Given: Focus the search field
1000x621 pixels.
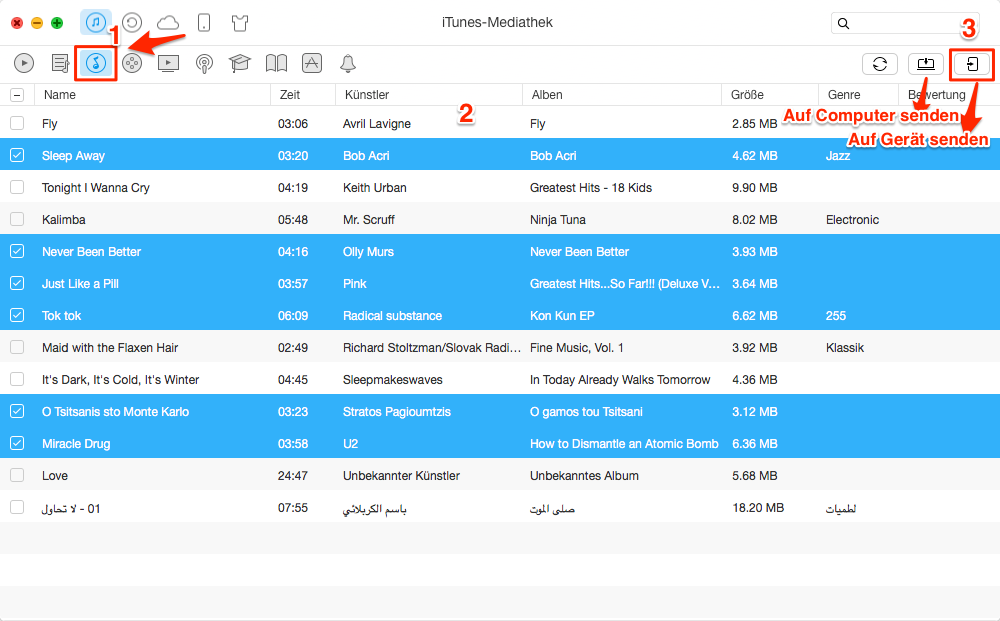Looking at the screenshot, I should point(908,24).
